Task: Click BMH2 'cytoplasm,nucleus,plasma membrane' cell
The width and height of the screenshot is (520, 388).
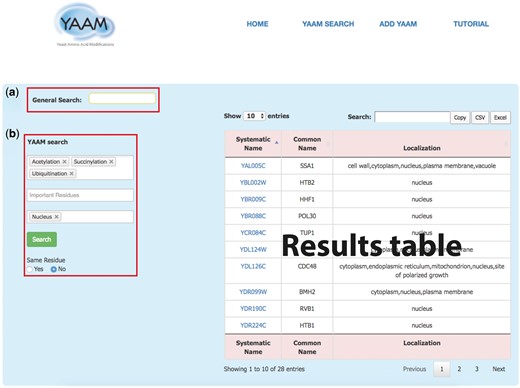Action: tap(422, 292)
